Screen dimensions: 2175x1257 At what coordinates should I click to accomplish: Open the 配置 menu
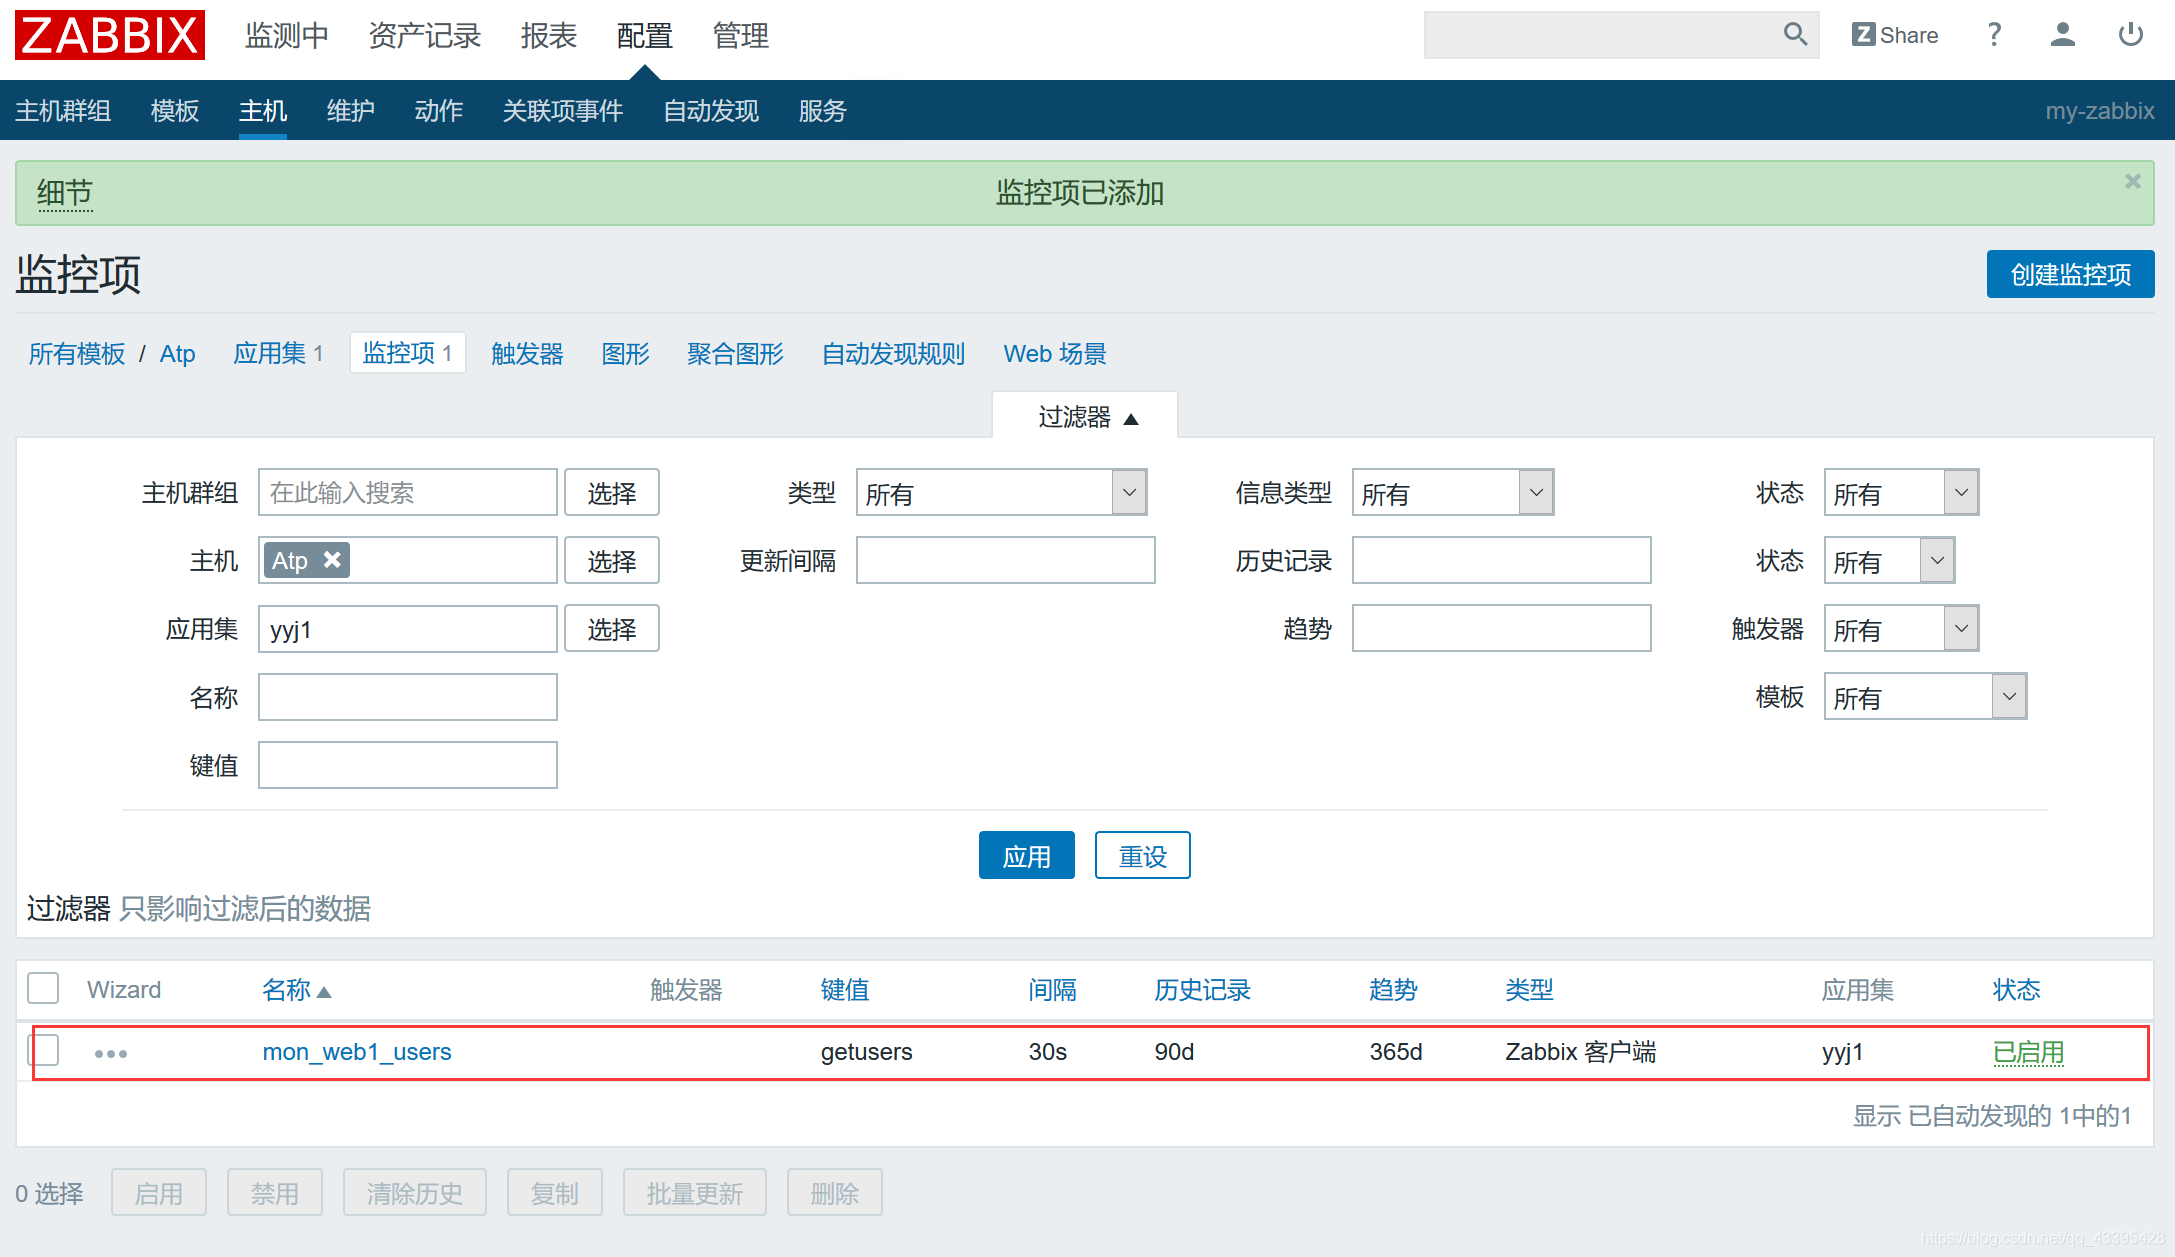[x=645, y=36]
